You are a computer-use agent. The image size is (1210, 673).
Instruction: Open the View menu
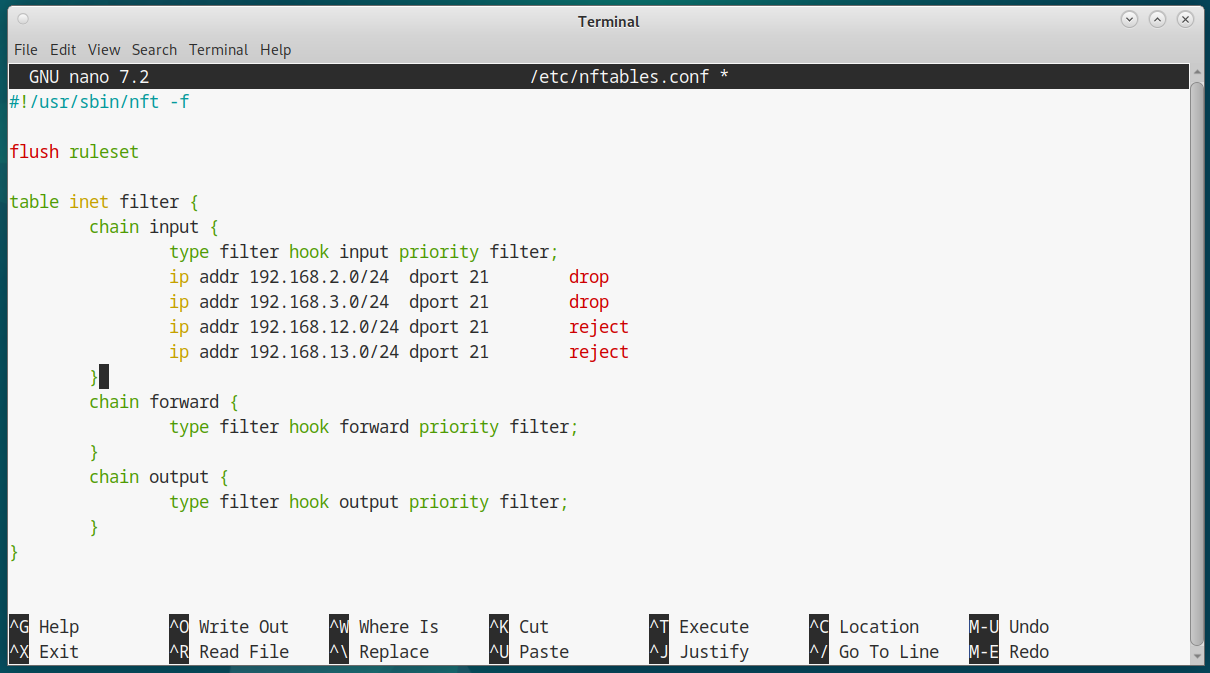(104, 50)
